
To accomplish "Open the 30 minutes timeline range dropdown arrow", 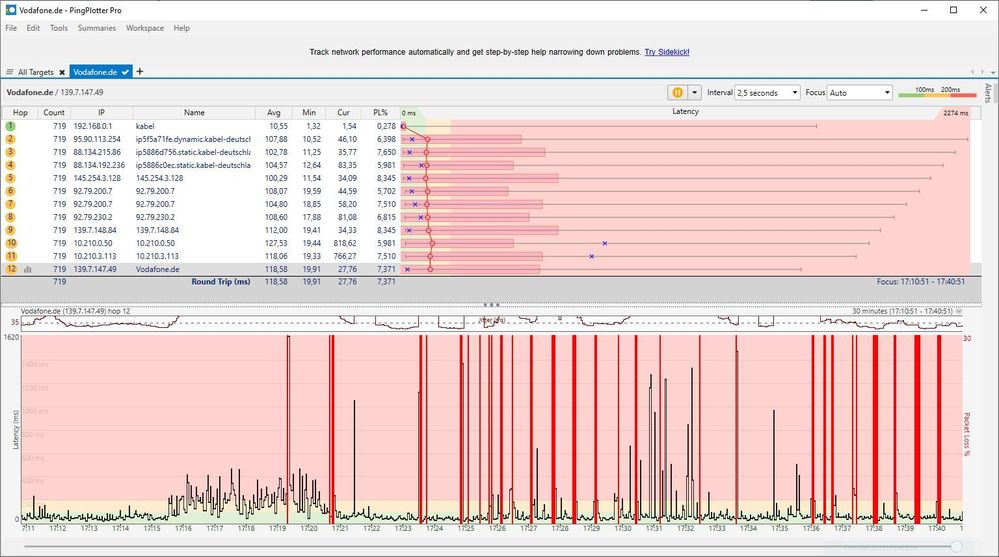I will coord(958,312).
